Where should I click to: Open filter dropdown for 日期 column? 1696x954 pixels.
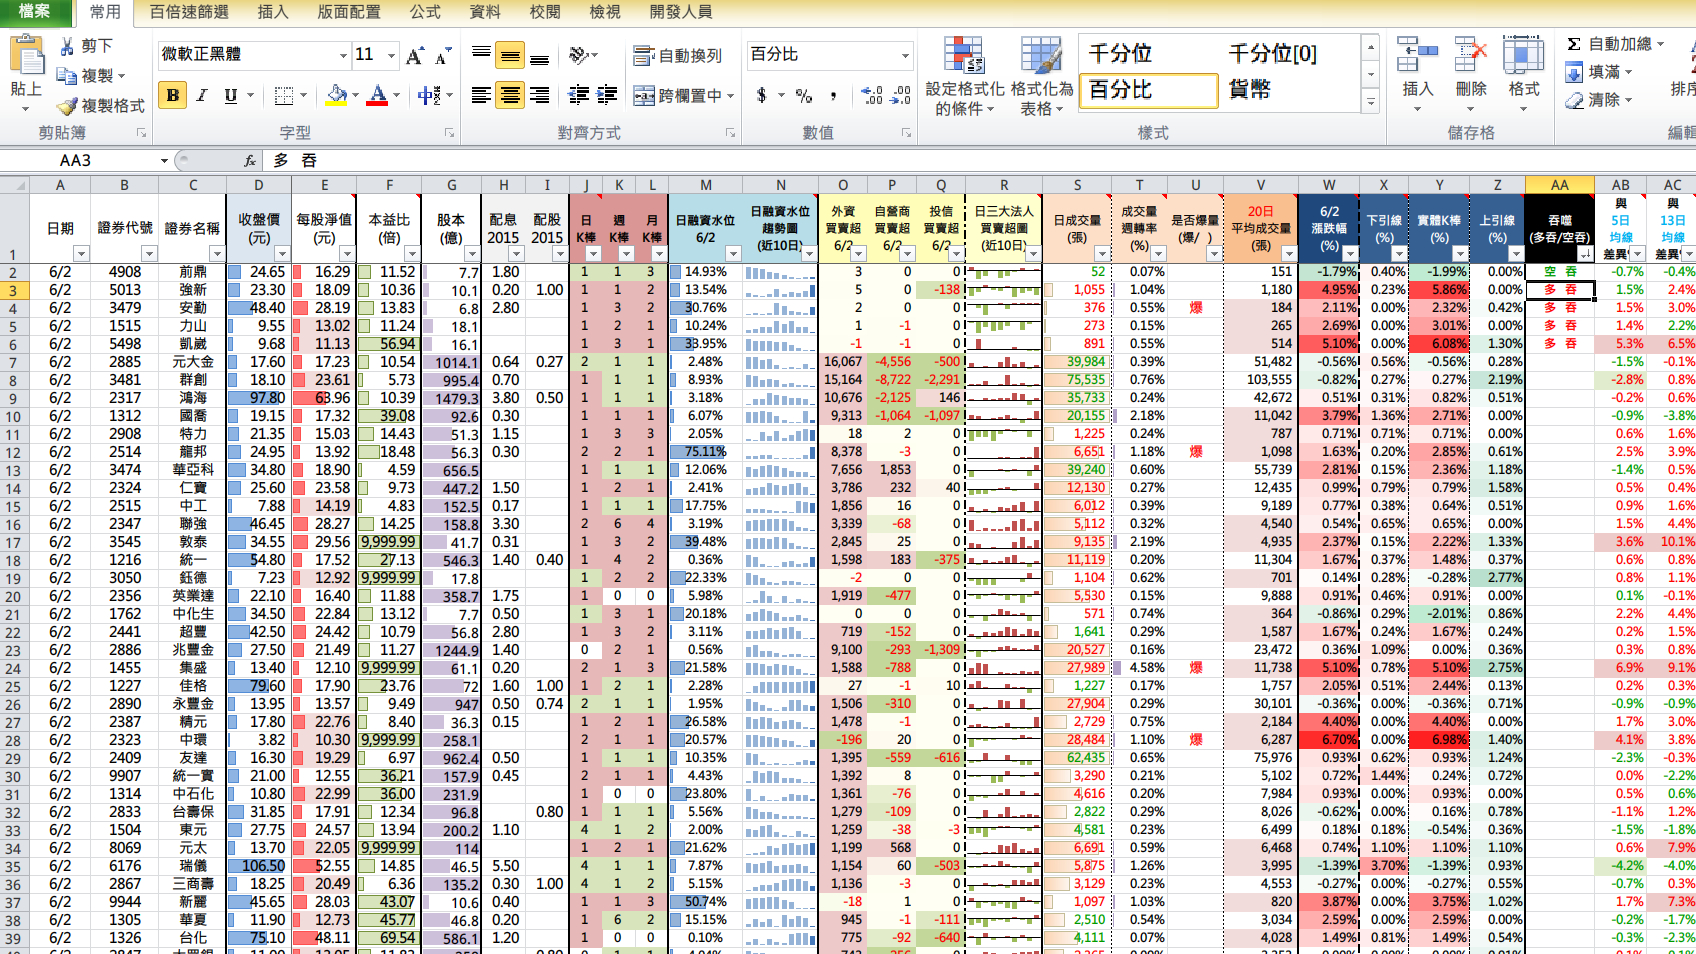pyautogui.click(x=81, y=254)
